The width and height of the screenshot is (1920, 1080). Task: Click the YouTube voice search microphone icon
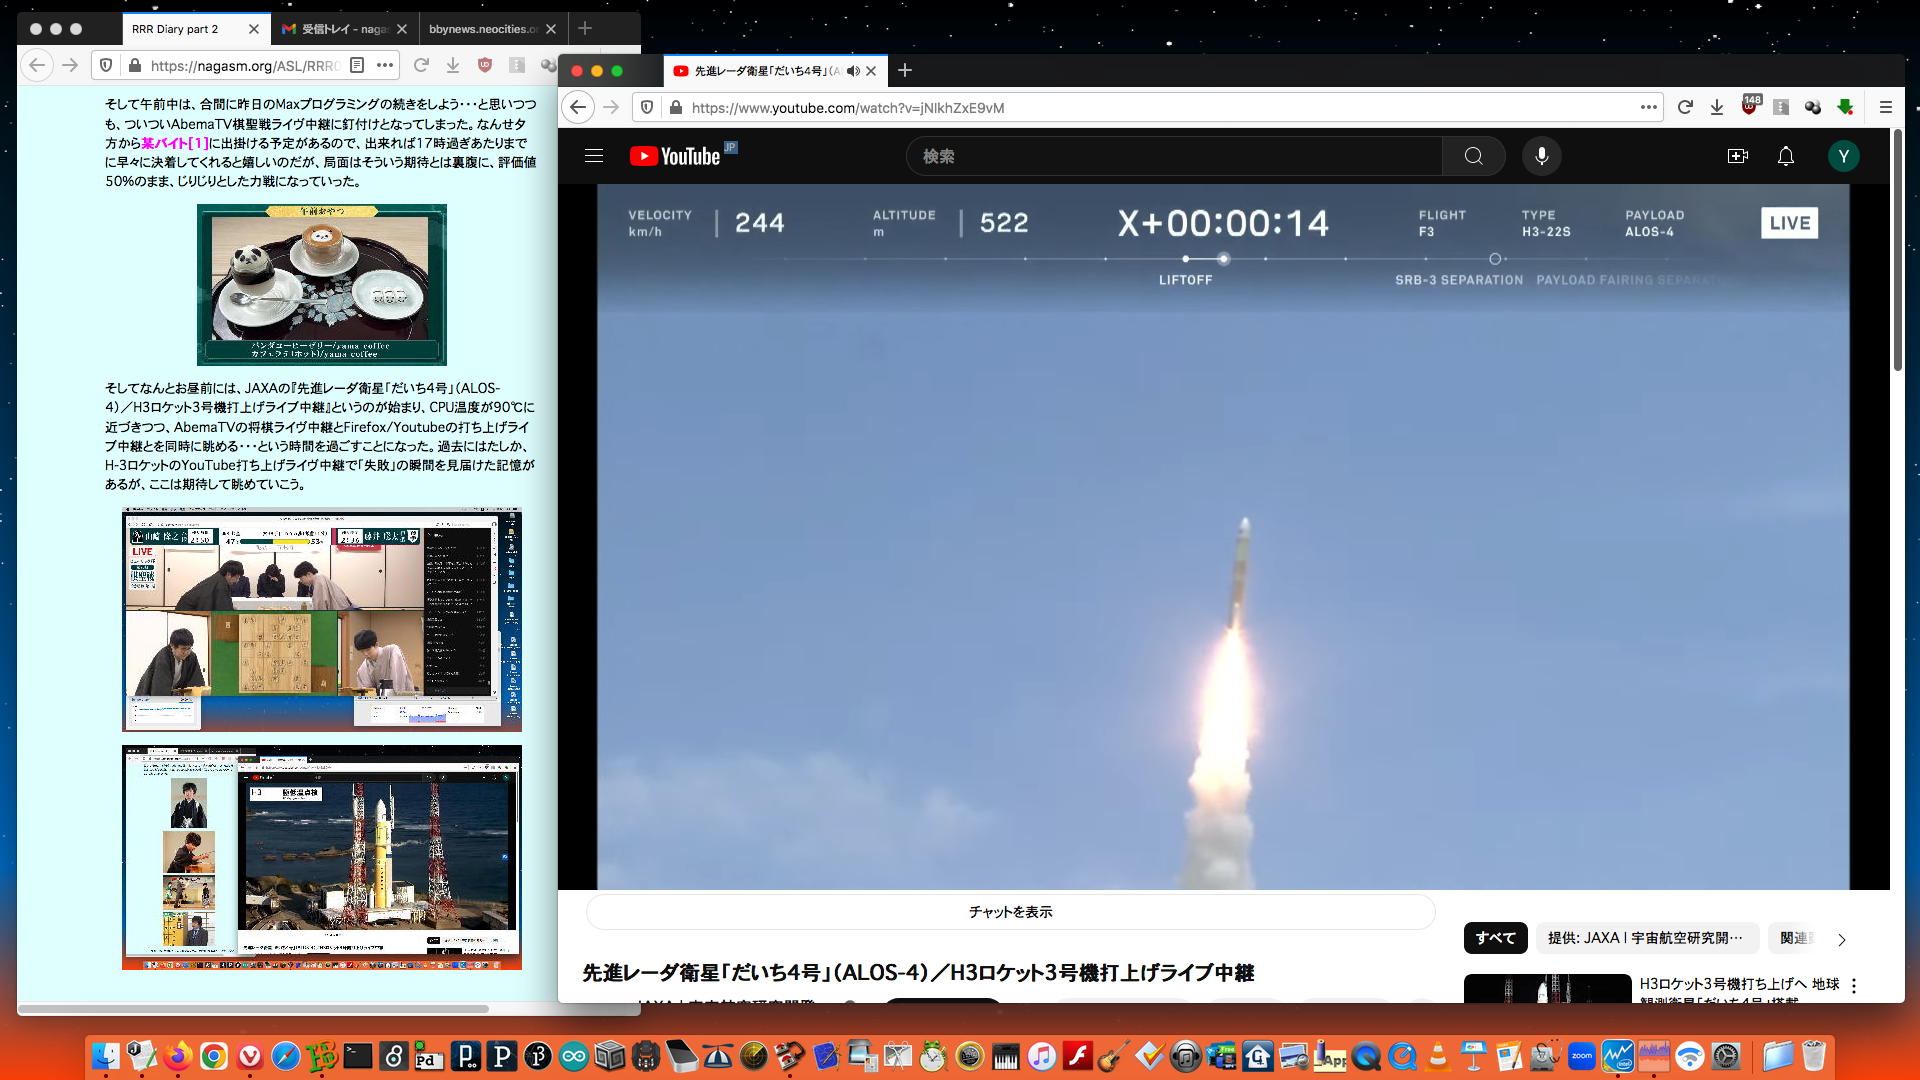1541,156
